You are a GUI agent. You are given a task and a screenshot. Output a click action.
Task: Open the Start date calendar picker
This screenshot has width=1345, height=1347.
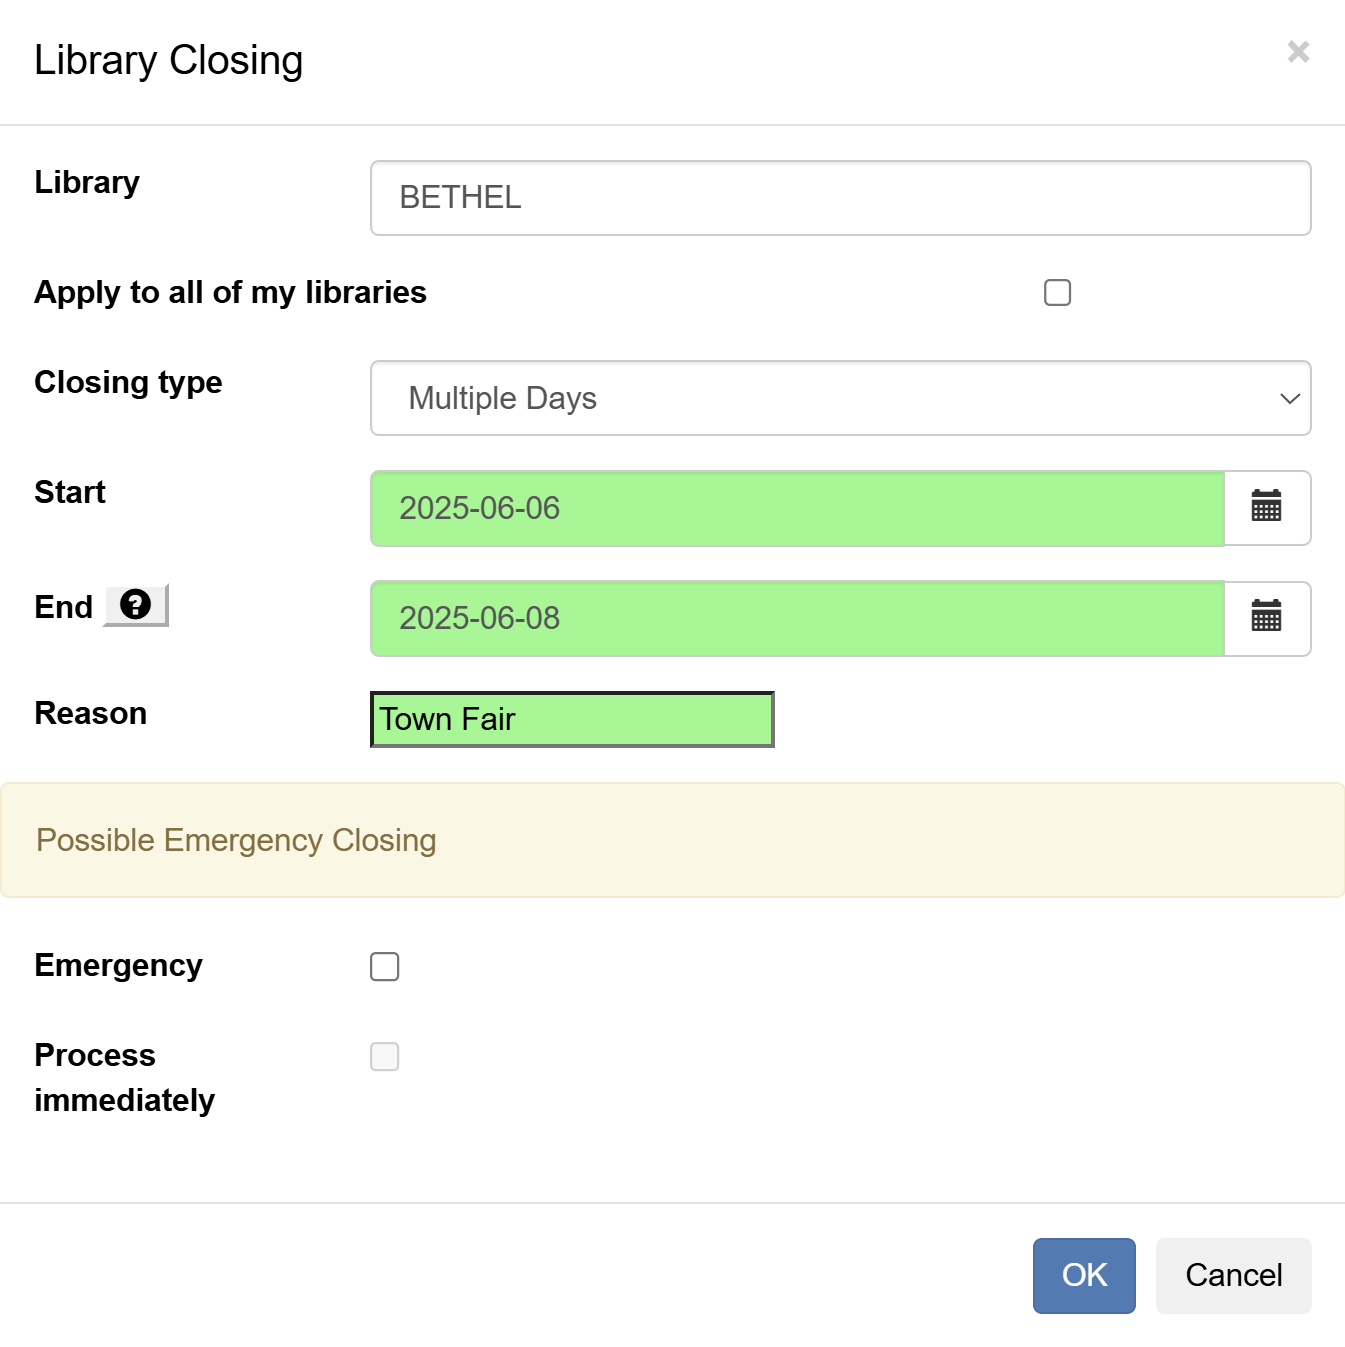[1266, 508]
